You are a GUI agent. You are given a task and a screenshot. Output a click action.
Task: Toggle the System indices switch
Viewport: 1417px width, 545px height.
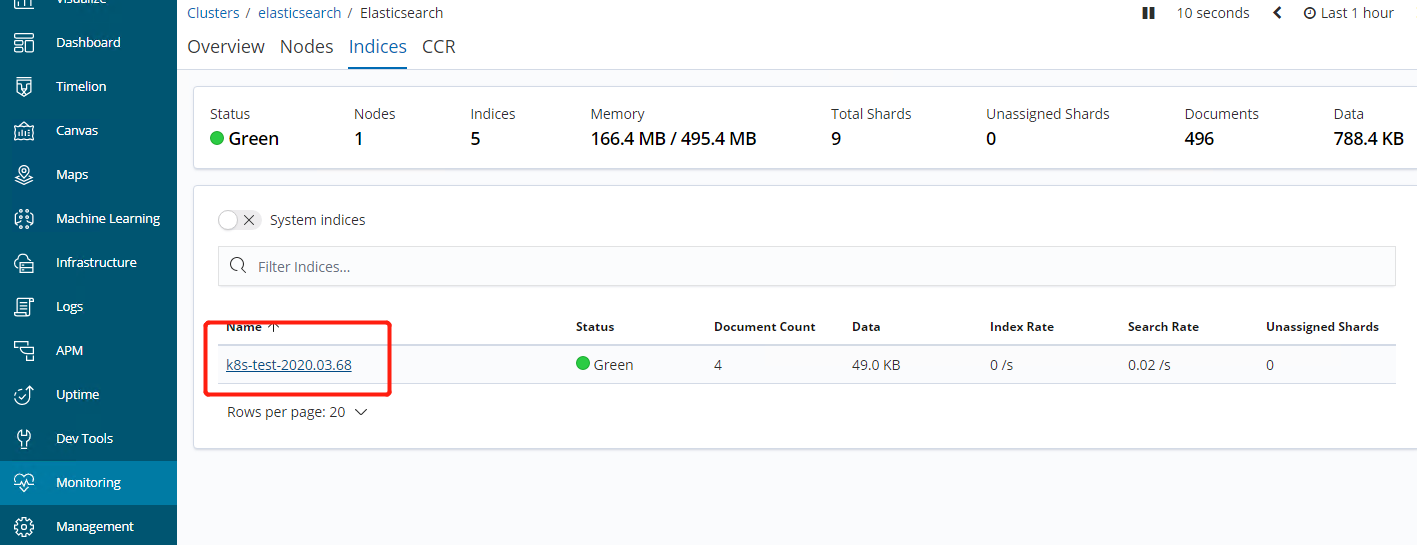pos(239,220)
